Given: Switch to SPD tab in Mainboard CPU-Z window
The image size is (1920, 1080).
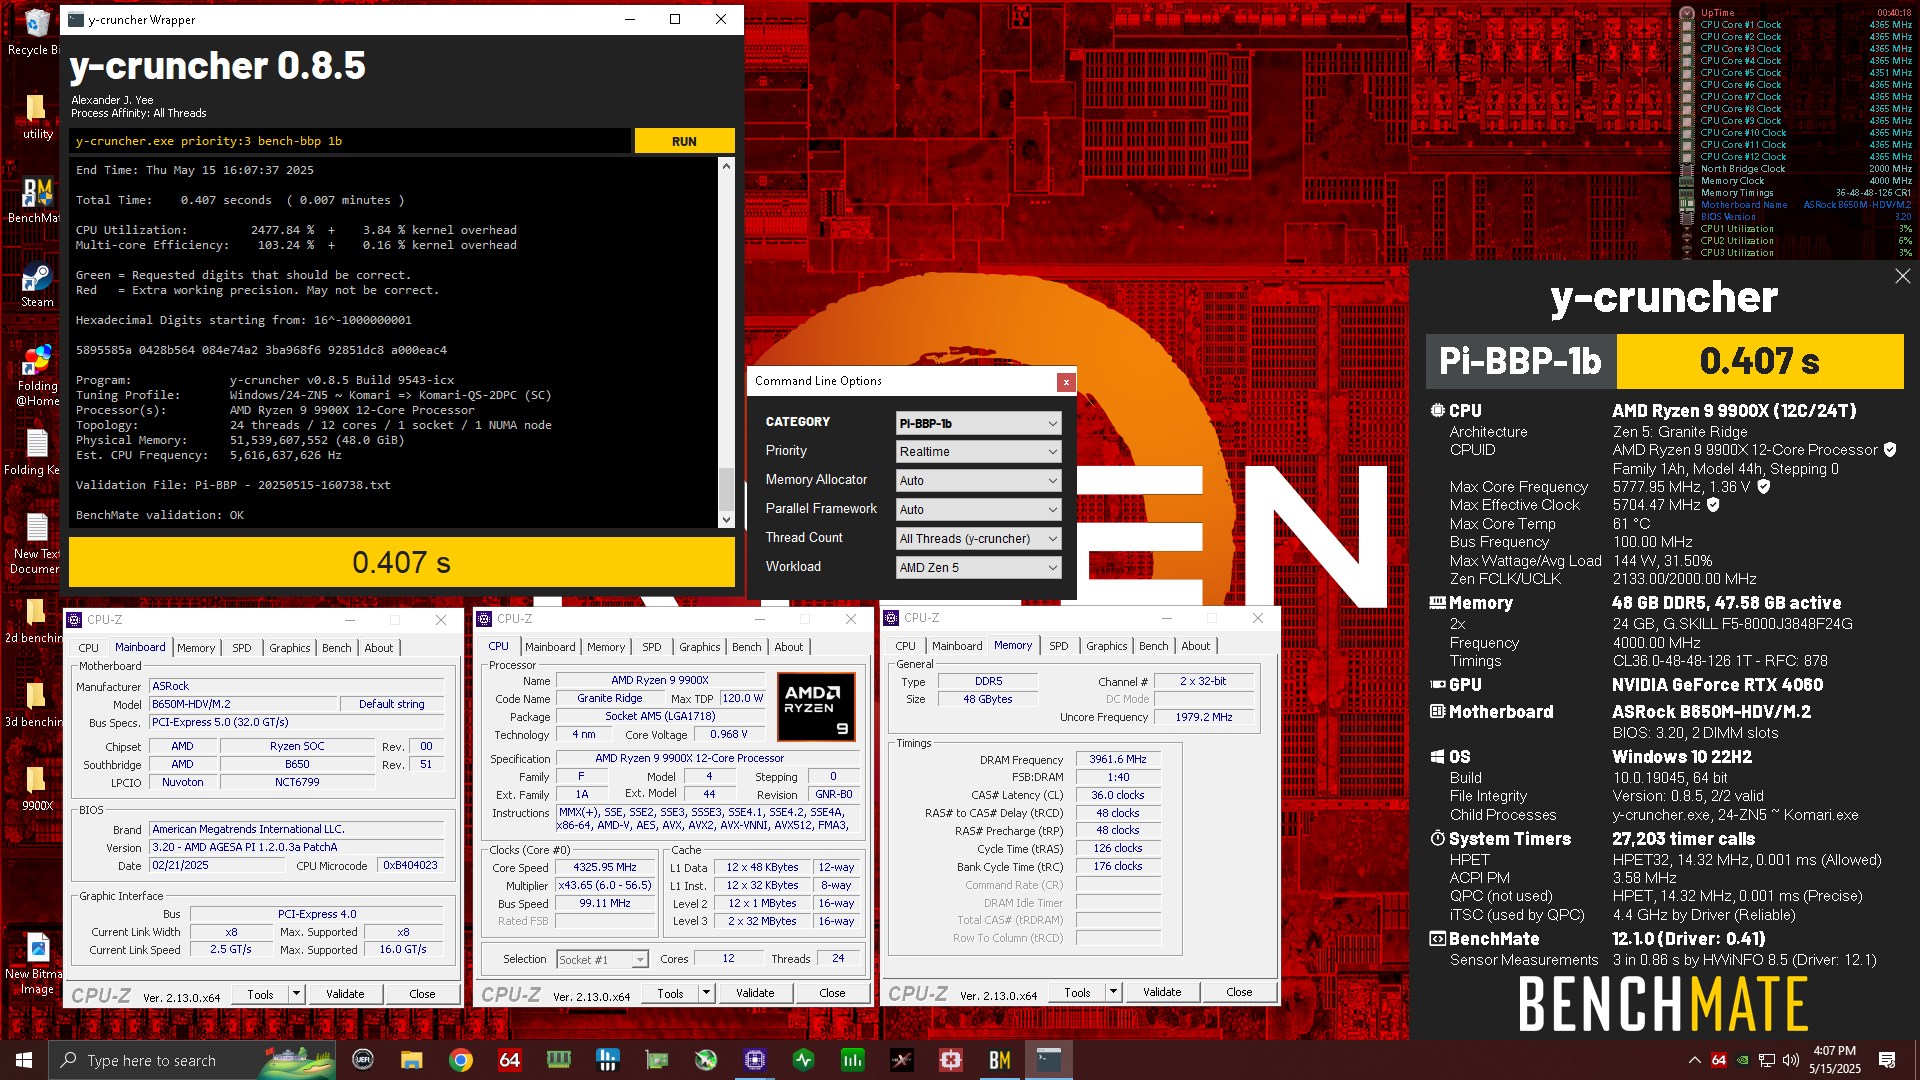Looking at the screenshot, I should (x=242, y=648).
